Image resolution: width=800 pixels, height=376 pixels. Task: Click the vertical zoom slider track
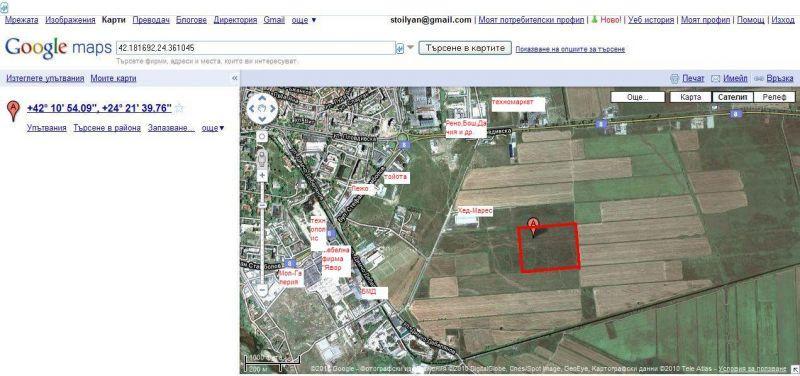tap(262, 232)
